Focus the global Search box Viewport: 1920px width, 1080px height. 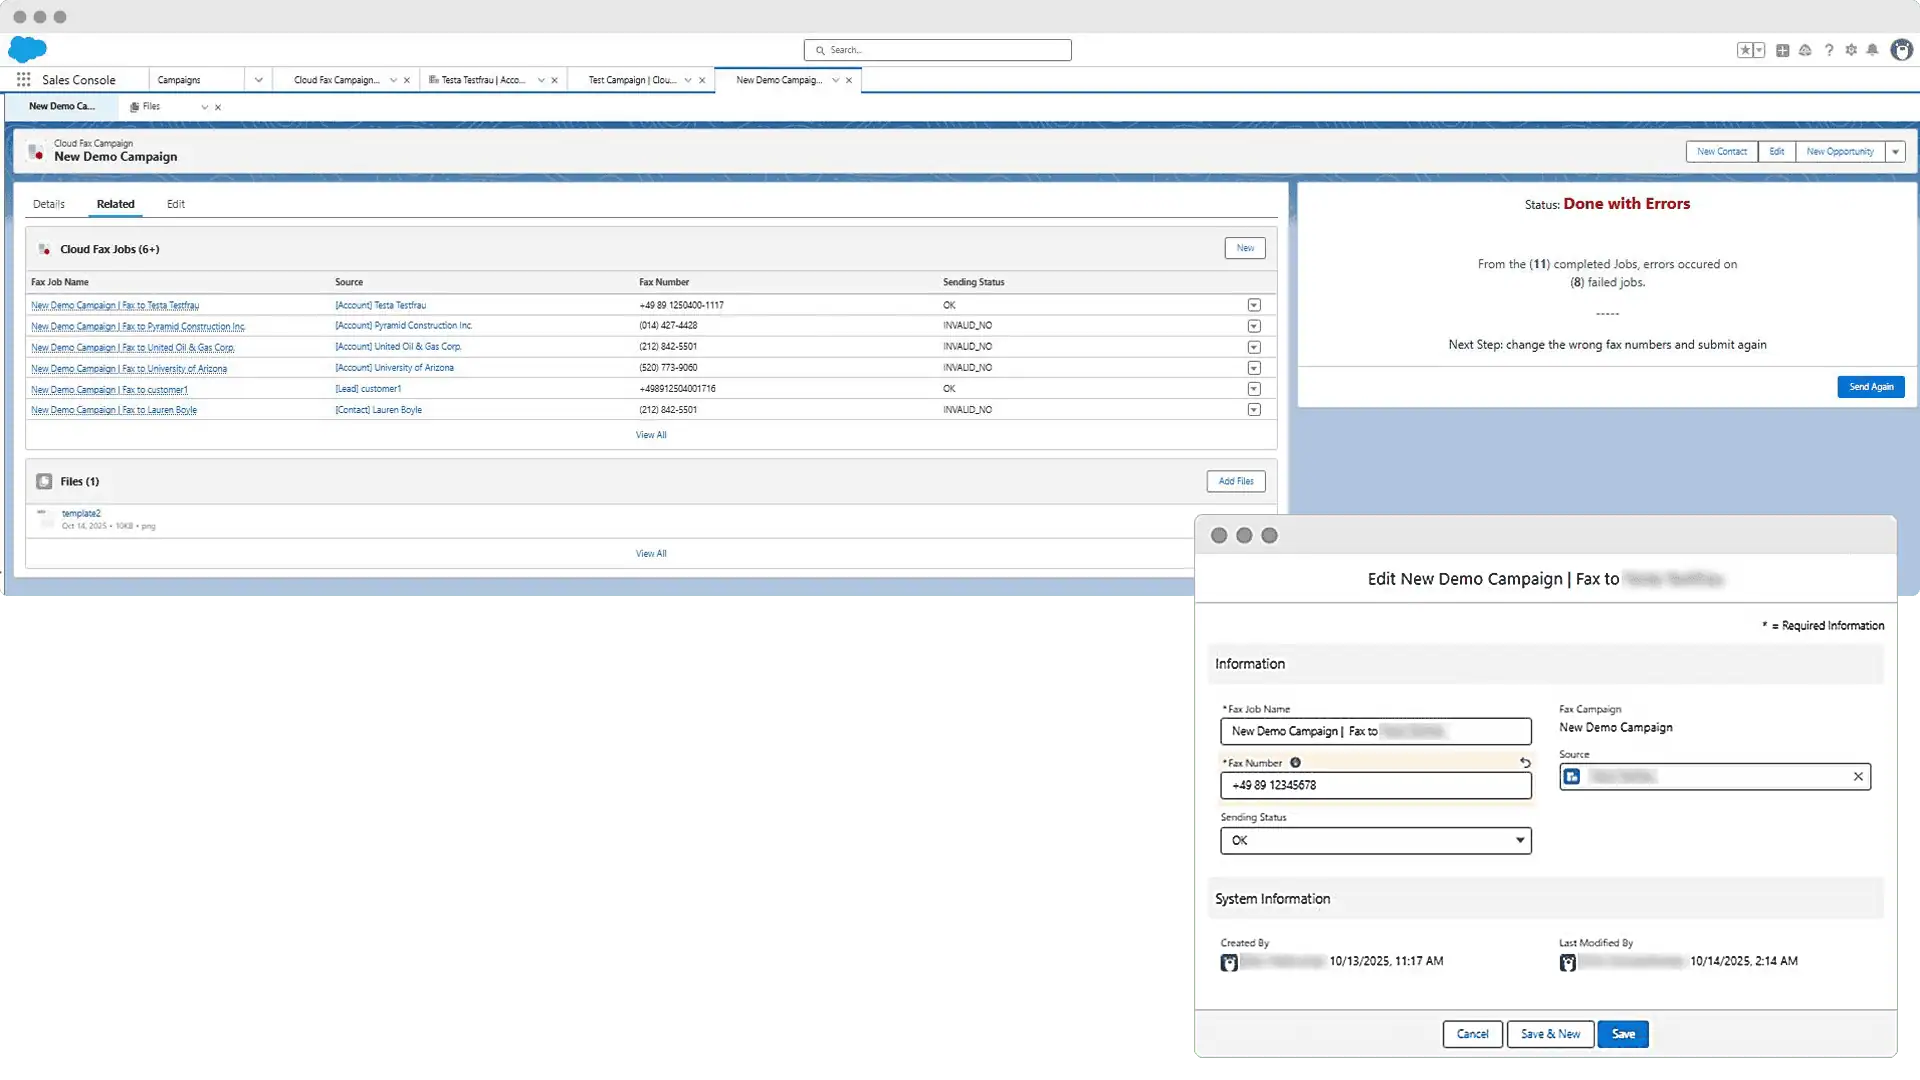[x=937, y=50]
